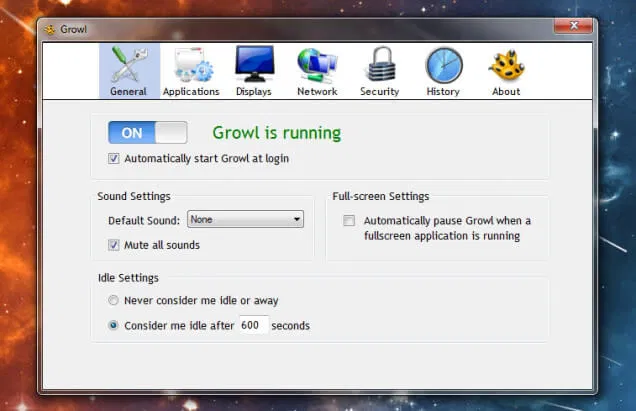Click the Growl paw icon in title bar
This screenshot has width=636, height=411.
coord(50,30)
